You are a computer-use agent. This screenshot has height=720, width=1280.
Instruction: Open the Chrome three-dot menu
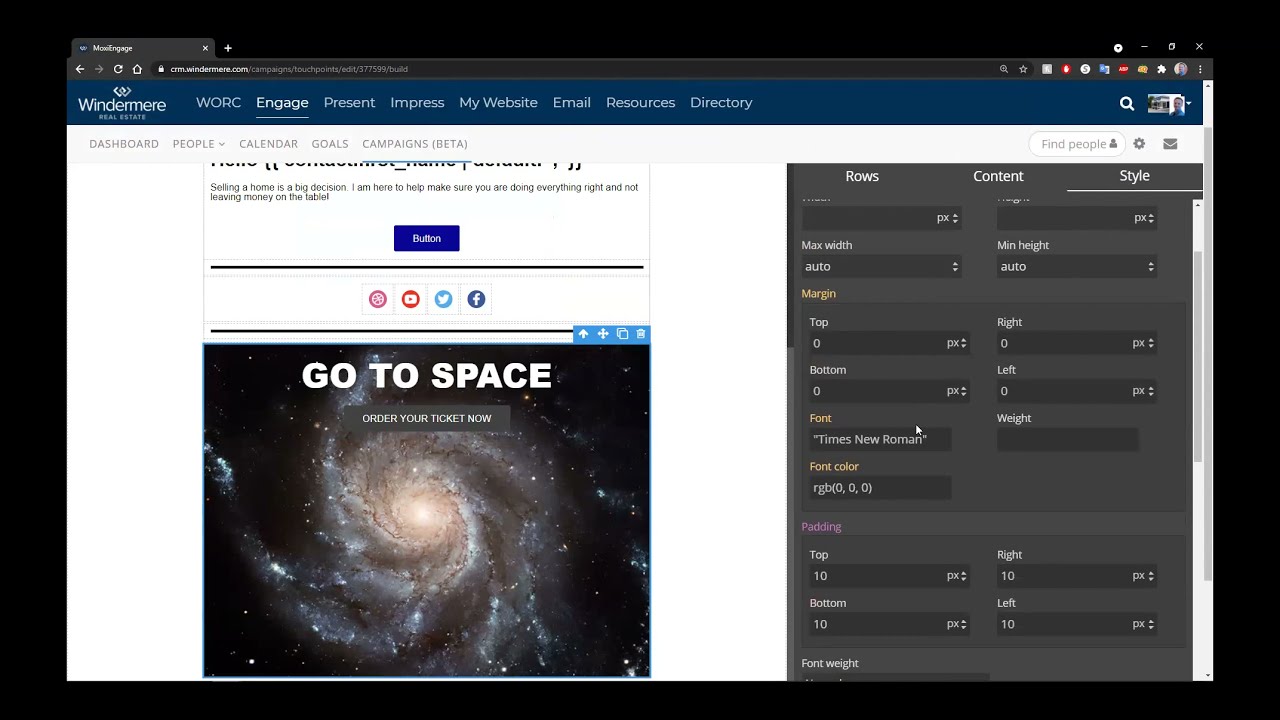[1199, 69]
